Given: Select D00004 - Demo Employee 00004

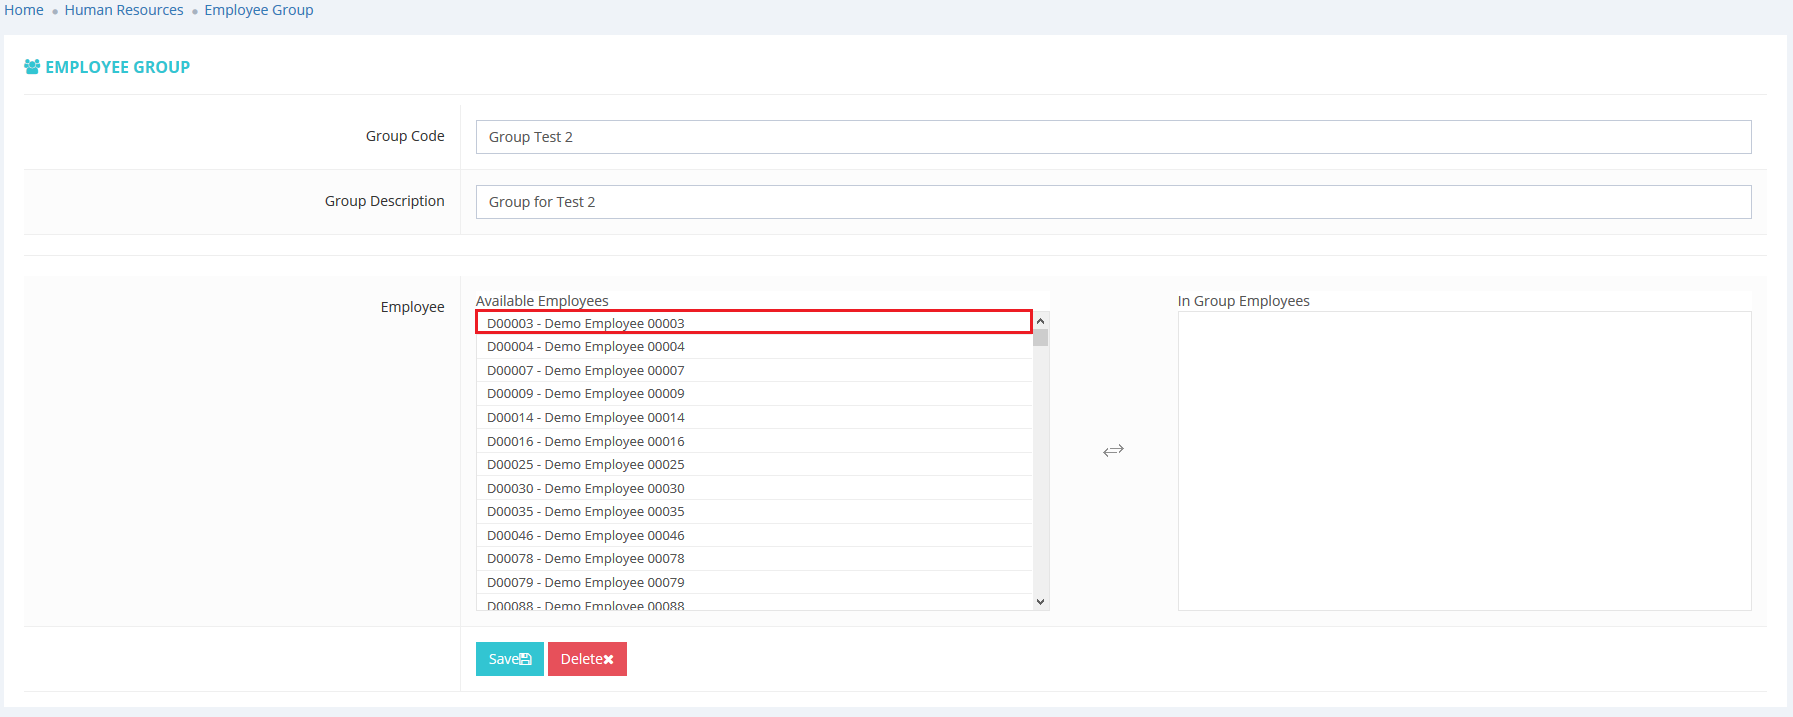Looking at the screenshot, I should pyautogui.click(x=586, y=347).
